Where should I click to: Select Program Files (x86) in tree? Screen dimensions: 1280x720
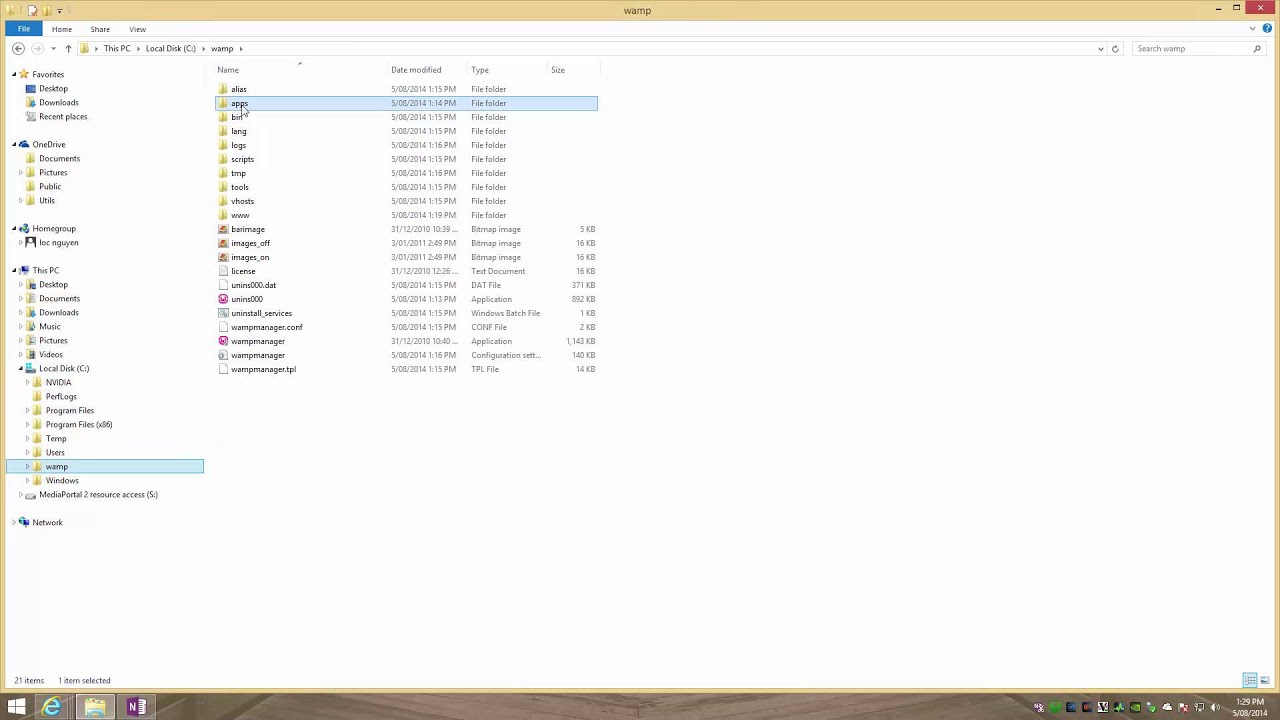coord(78,424)
